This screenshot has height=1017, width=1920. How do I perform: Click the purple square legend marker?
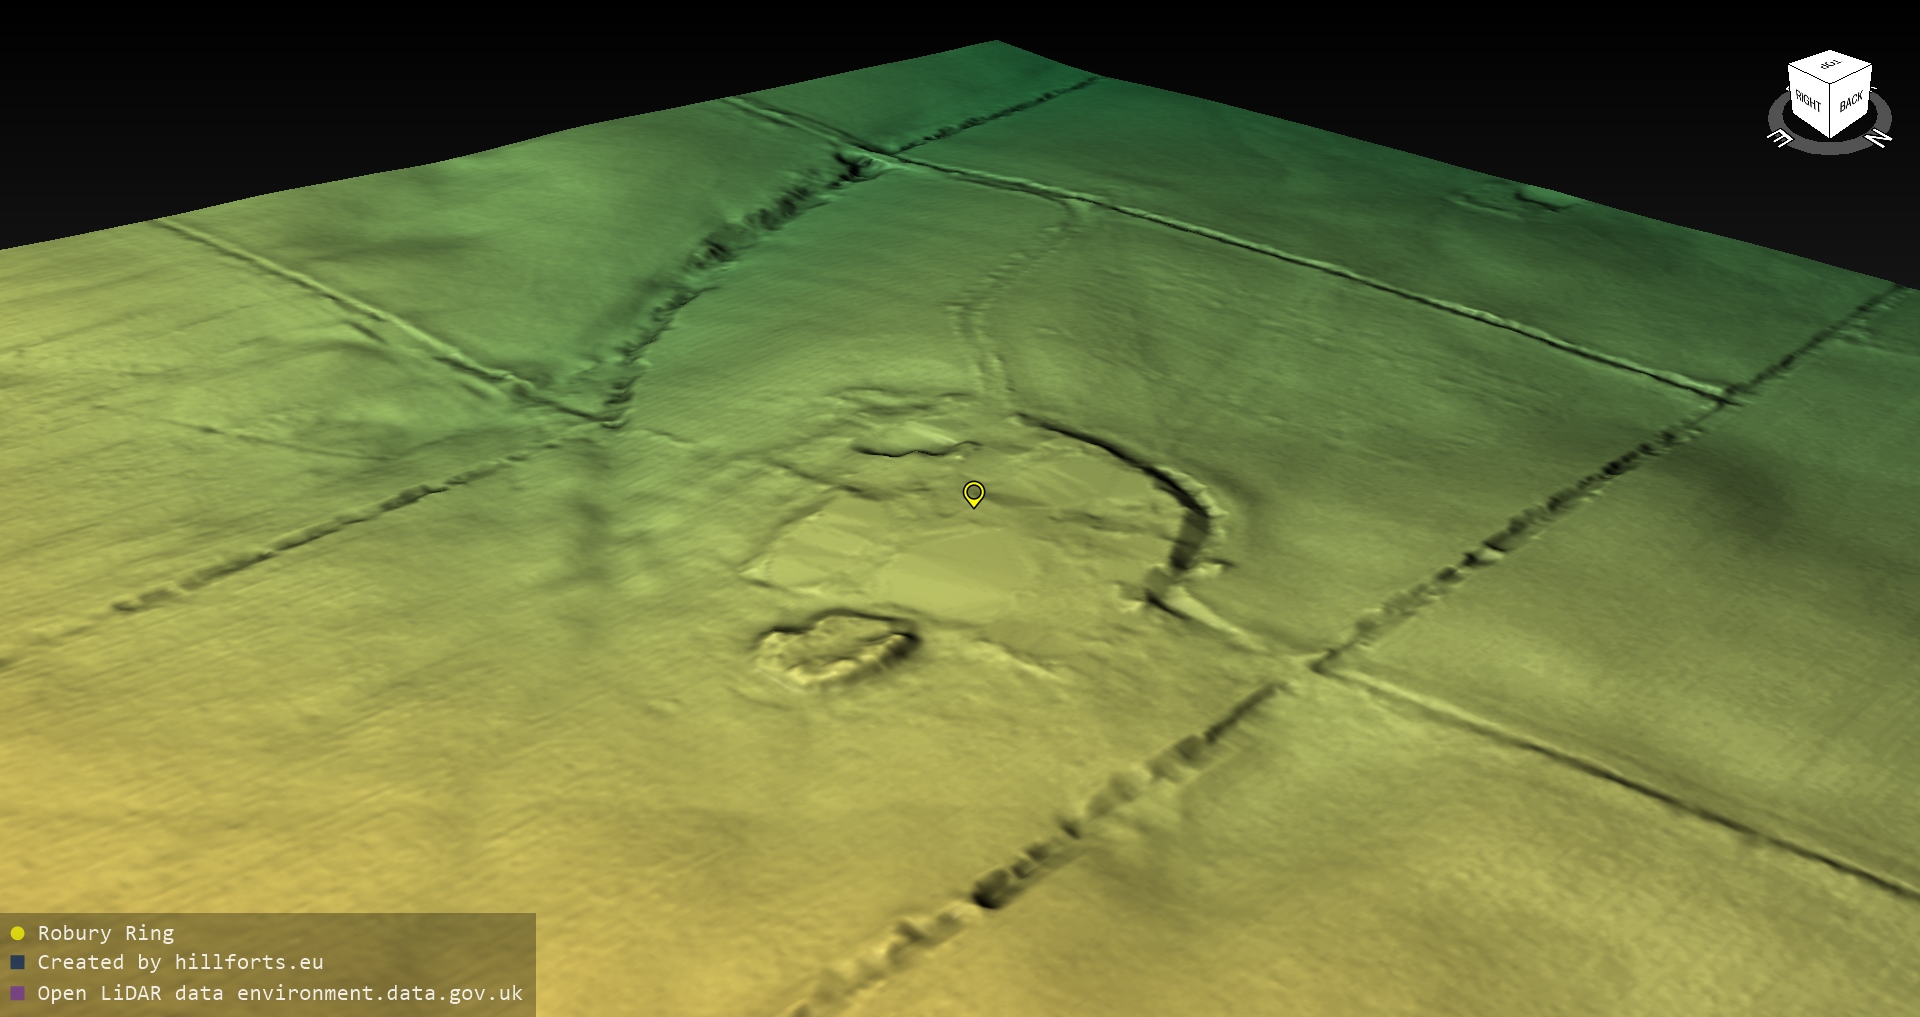(x=17, y=993)
